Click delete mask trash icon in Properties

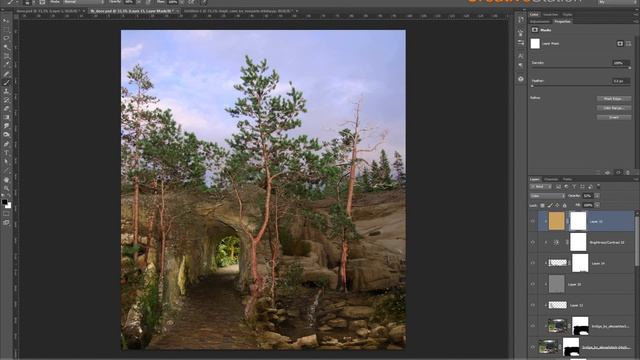pos(628,173)
